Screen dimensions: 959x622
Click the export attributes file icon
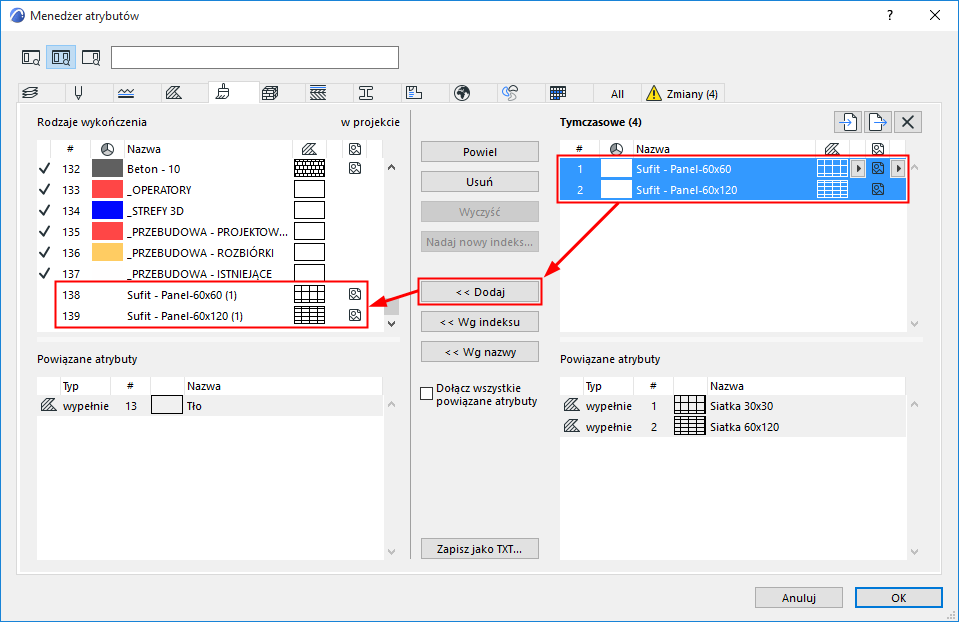point(878,122)
